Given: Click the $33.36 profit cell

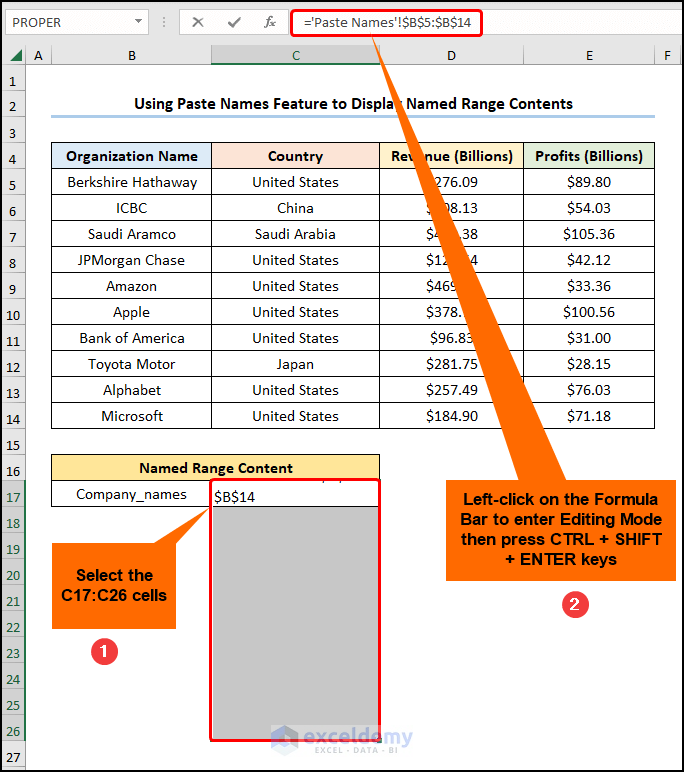Looking at the screenshot, I should (x=589, y=286).
